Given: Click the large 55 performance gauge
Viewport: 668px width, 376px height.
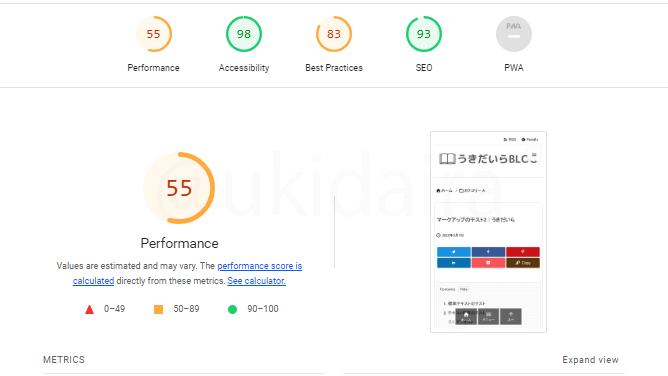Looking at the screenshot, I should point(179,188).
